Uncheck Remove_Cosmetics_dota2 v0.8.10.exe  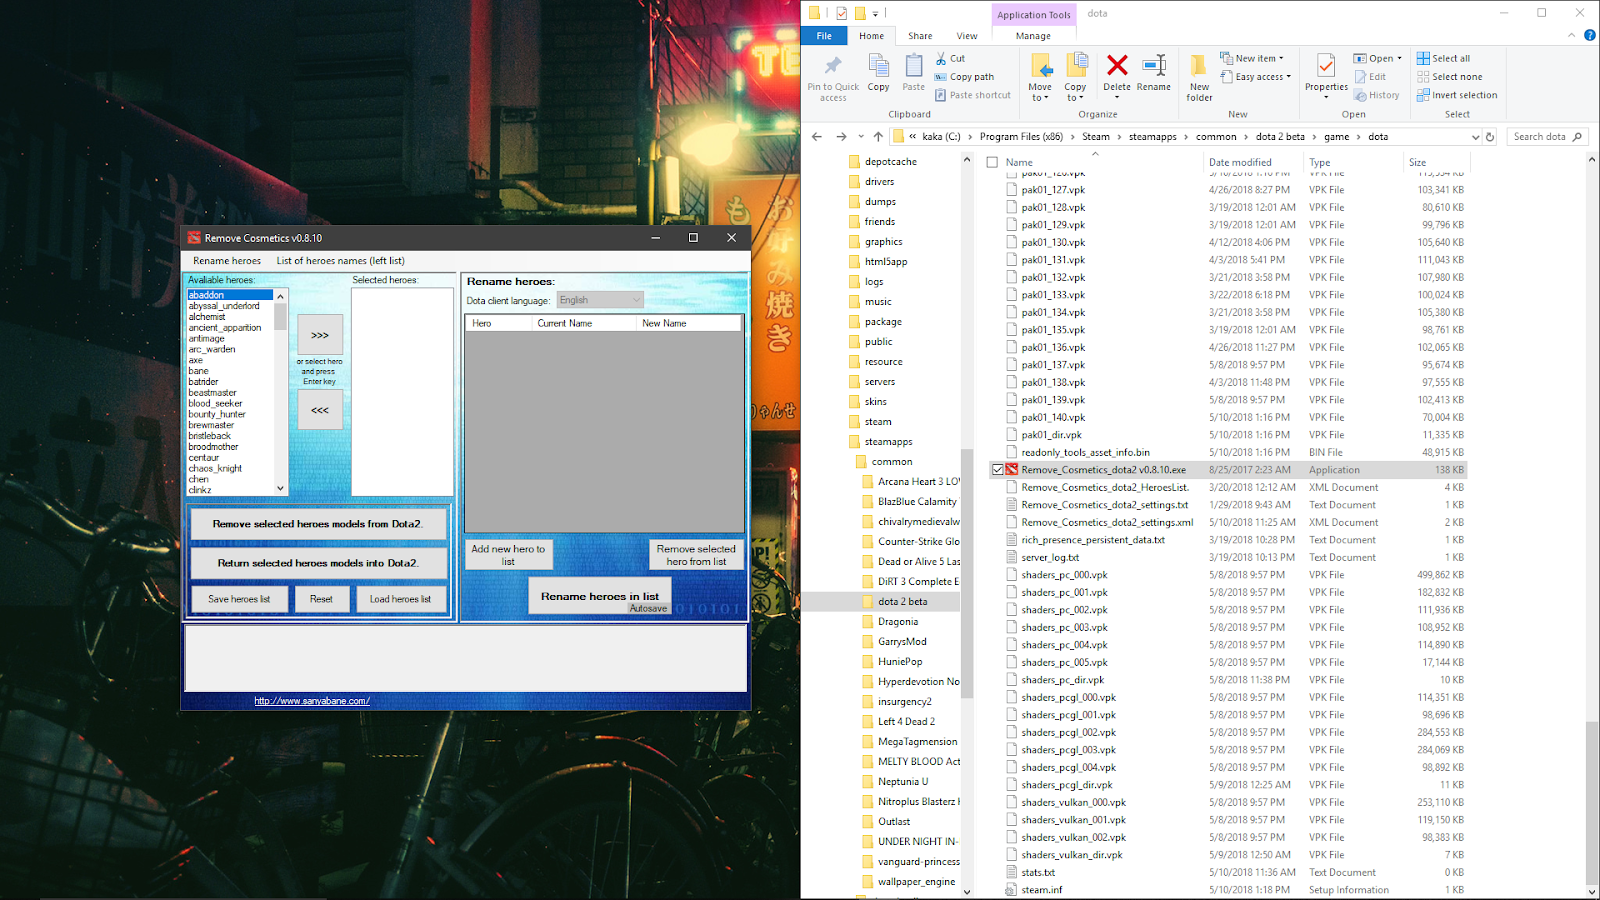[x=997, y=469]
